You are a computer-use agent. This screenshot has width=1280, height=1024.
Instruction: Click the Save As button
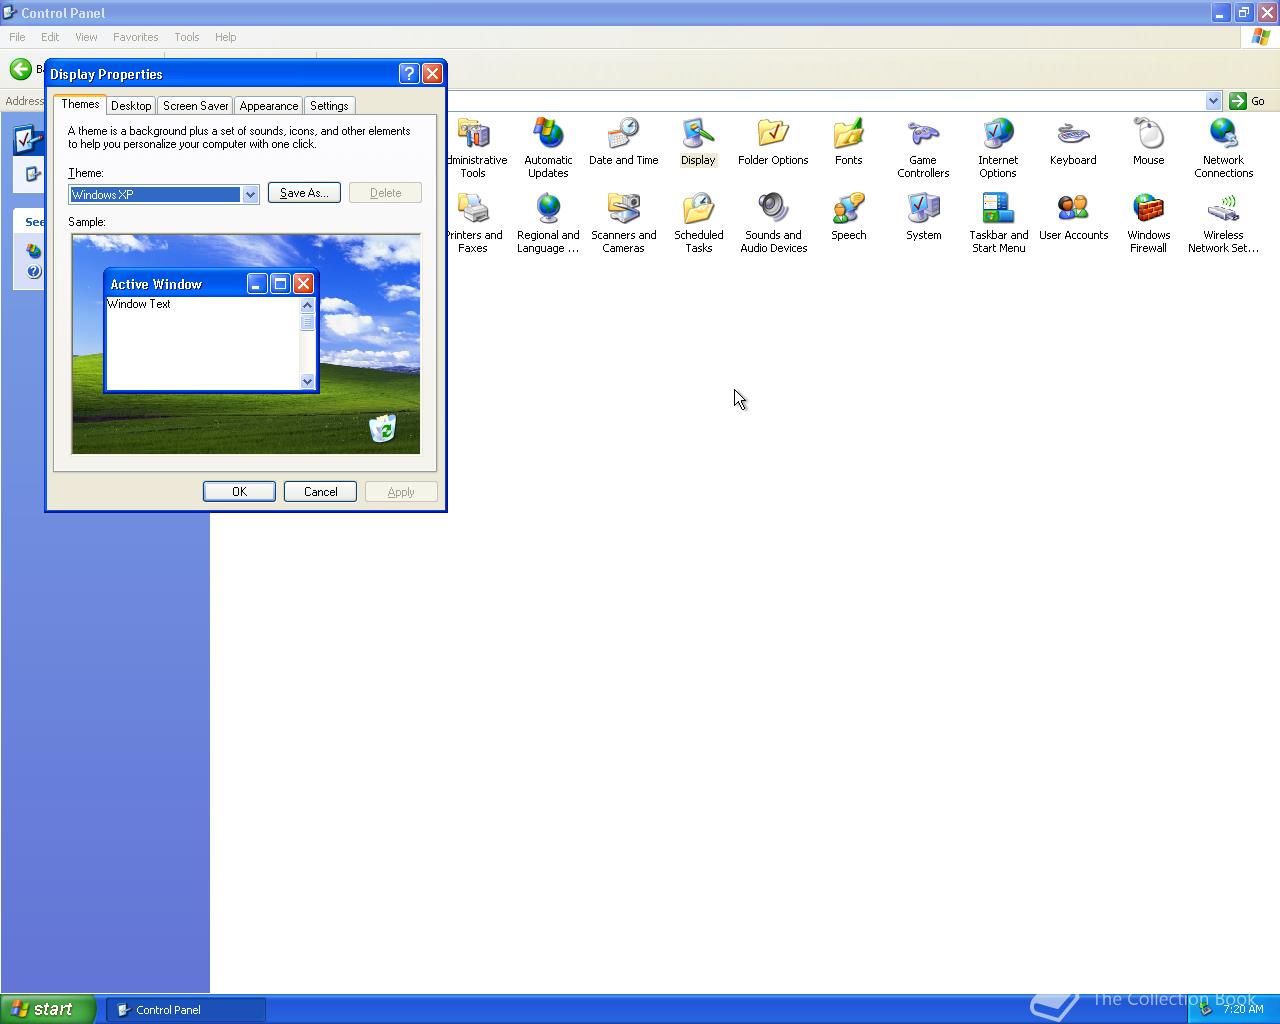(x=304, y=193)
